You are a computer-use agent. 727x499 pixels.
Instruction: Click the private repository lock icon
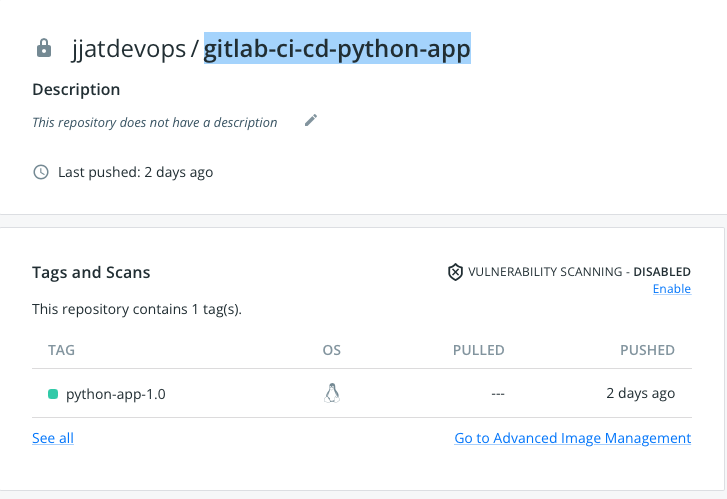(x=43, y=49)
